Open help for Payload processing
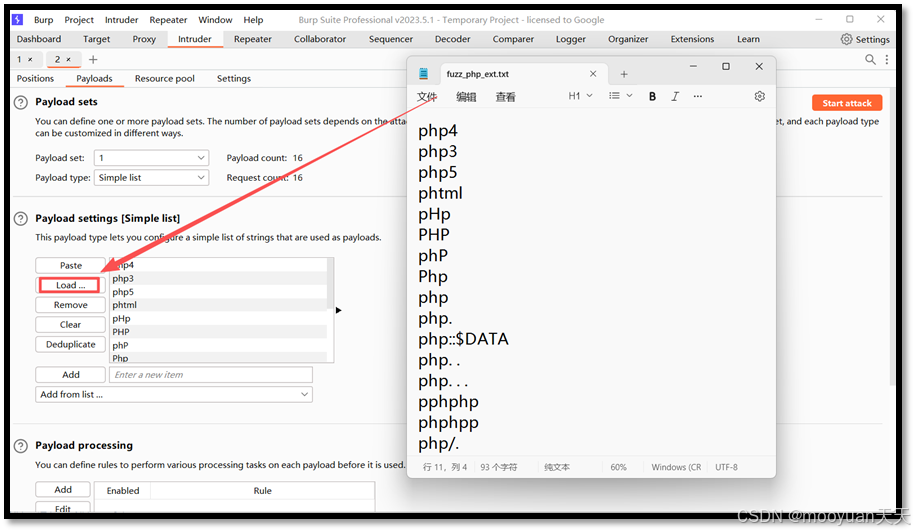Image resolution: width=915 pixels, height=532 pixels. (20, 446)
